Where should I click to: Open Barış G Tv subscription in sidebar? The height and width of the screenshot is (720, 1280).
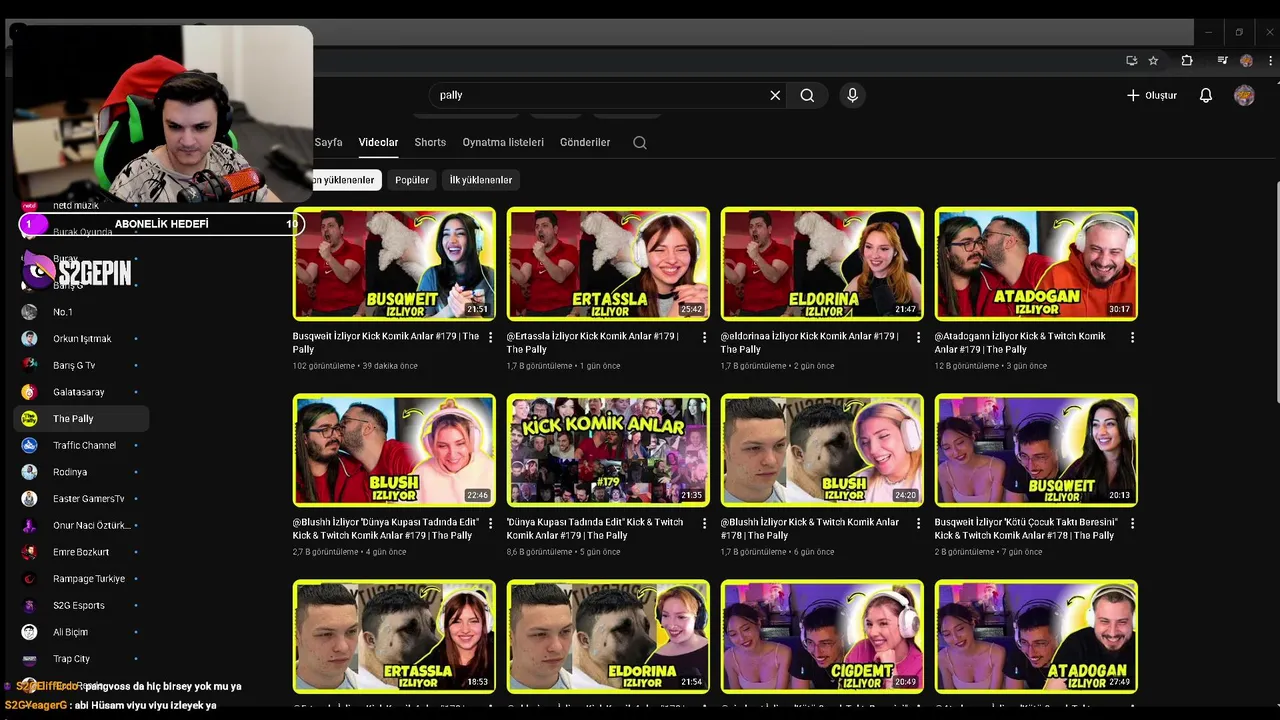pyautogui.click(x=82, y=365)
